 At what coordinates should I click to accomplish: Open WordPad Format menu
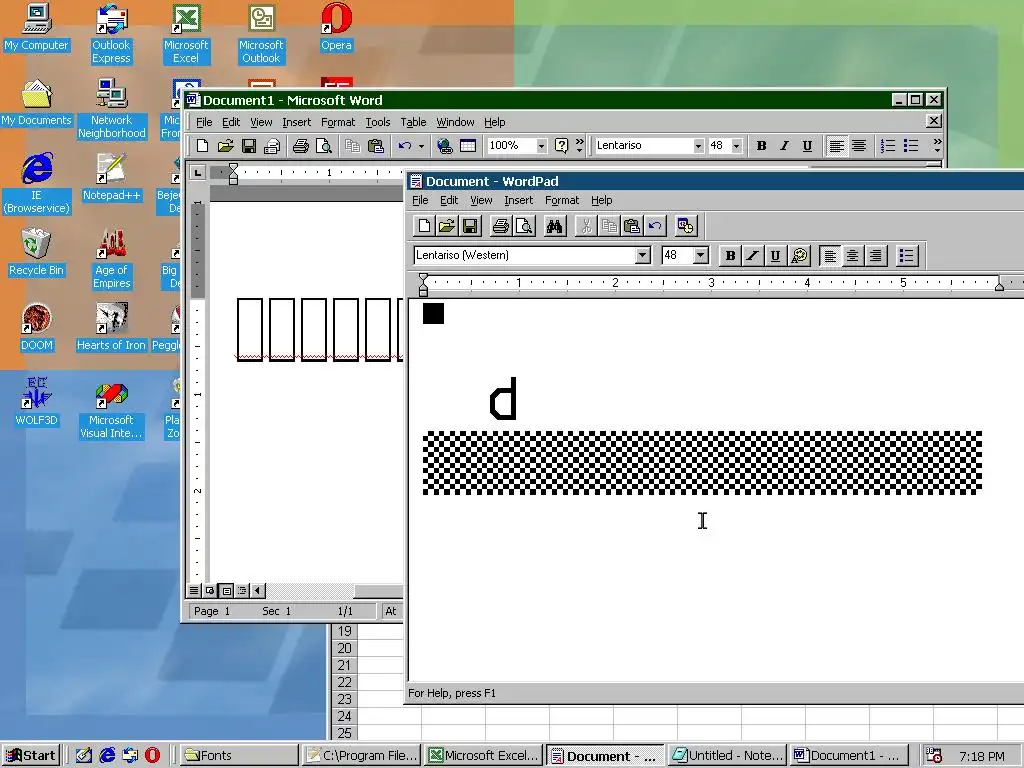coord(562,200)
